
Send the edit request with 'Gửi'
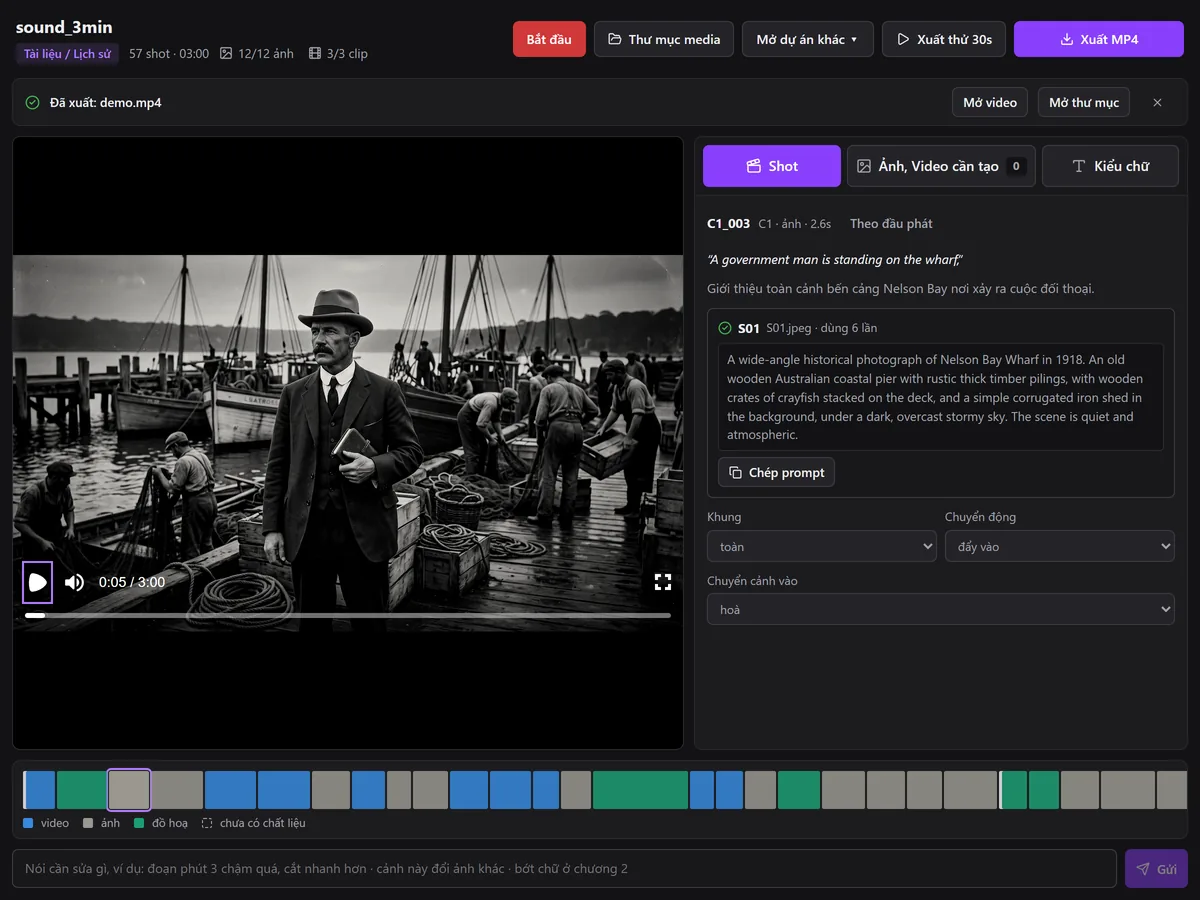coord(1156,868)
